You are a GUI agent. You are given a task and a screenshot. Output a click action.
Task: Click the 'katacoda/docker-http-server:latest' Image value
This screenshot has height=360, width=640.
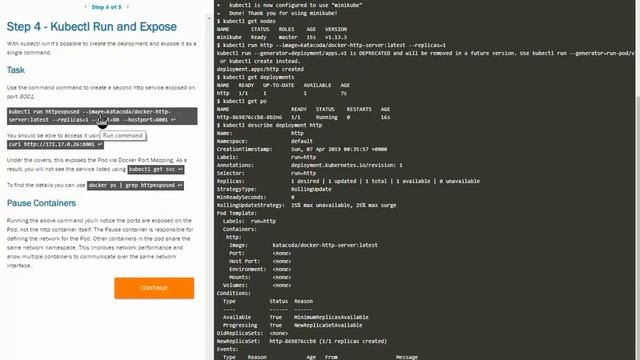(x=325, y=245)
